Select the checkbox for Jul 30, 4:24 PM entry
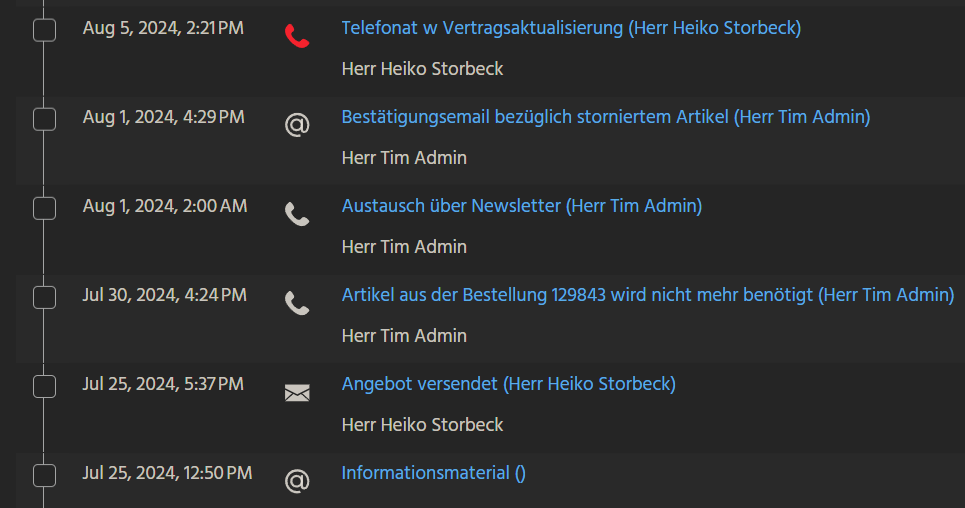Image resolution: width=965 pixels, height=508 pixels. tap(44, 297)
